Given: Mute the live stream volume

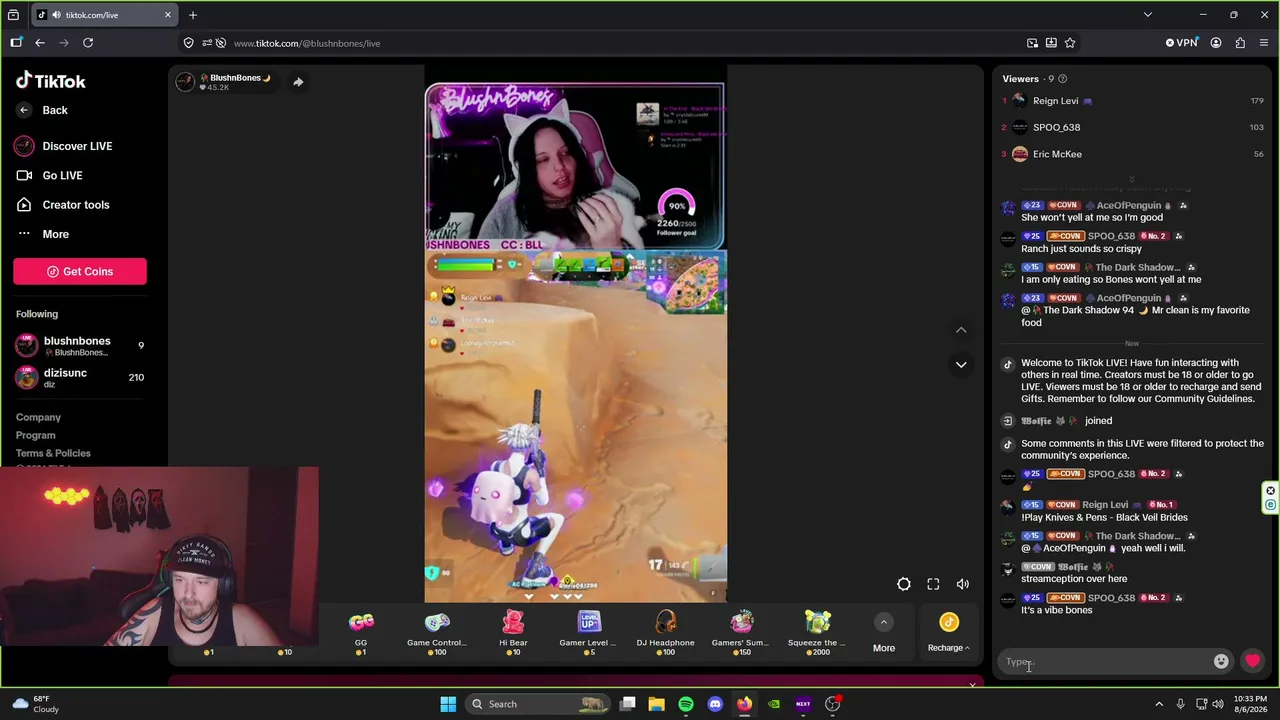Looking at the screenshot, I should (963, 584).
